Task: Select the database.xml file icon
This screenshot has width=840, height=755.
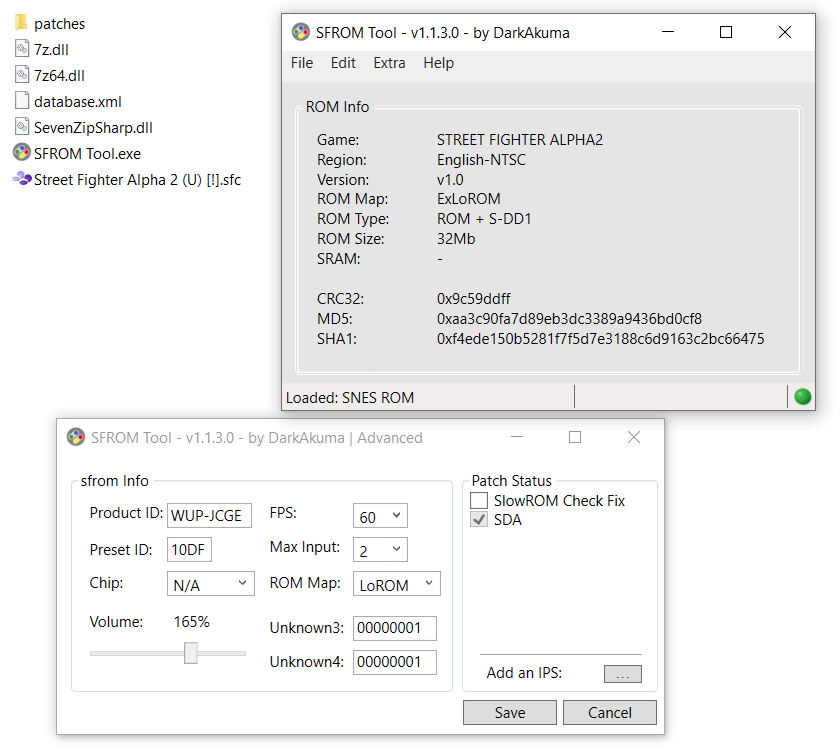Action: click(21, 101)
